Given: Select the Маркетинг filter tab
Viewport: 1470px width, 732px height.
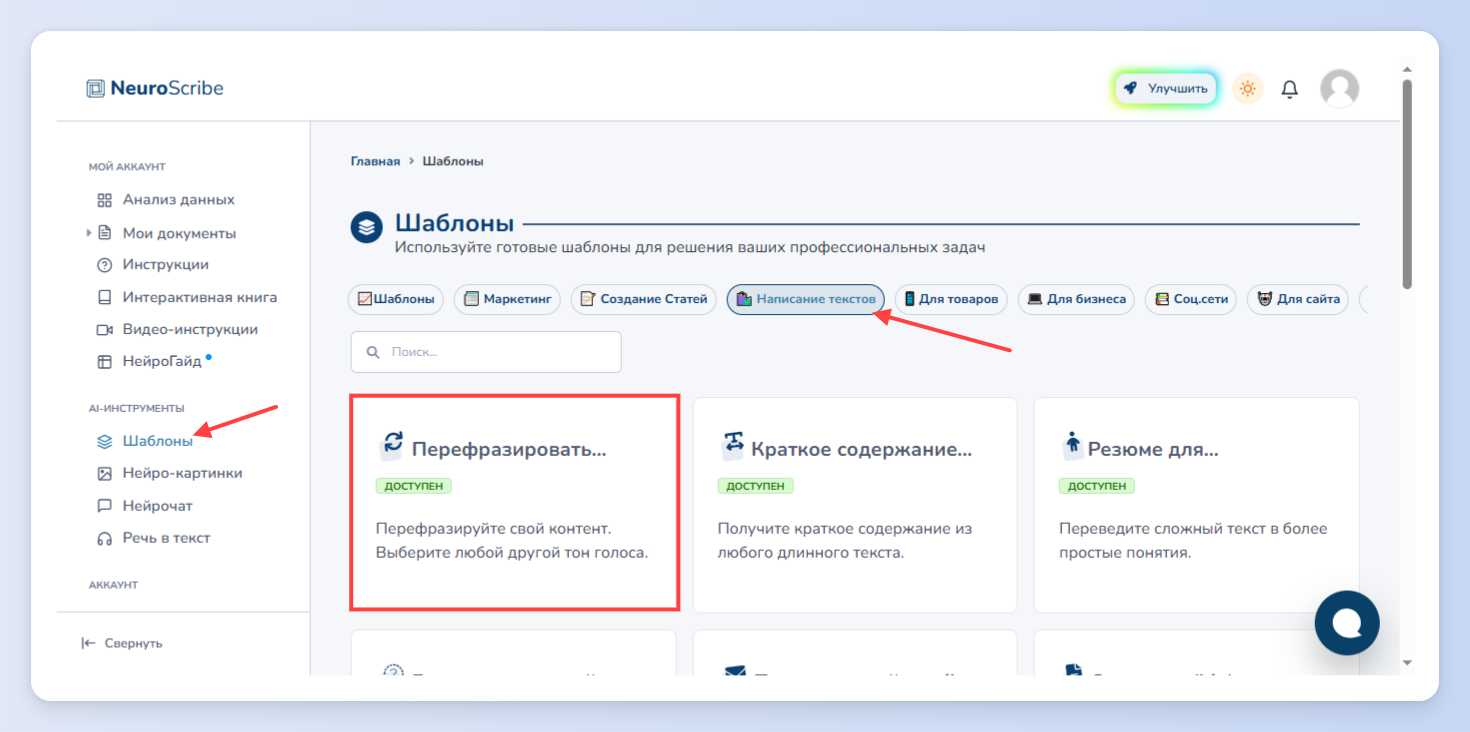Looking at the screenshot, I should pos(507,299).
